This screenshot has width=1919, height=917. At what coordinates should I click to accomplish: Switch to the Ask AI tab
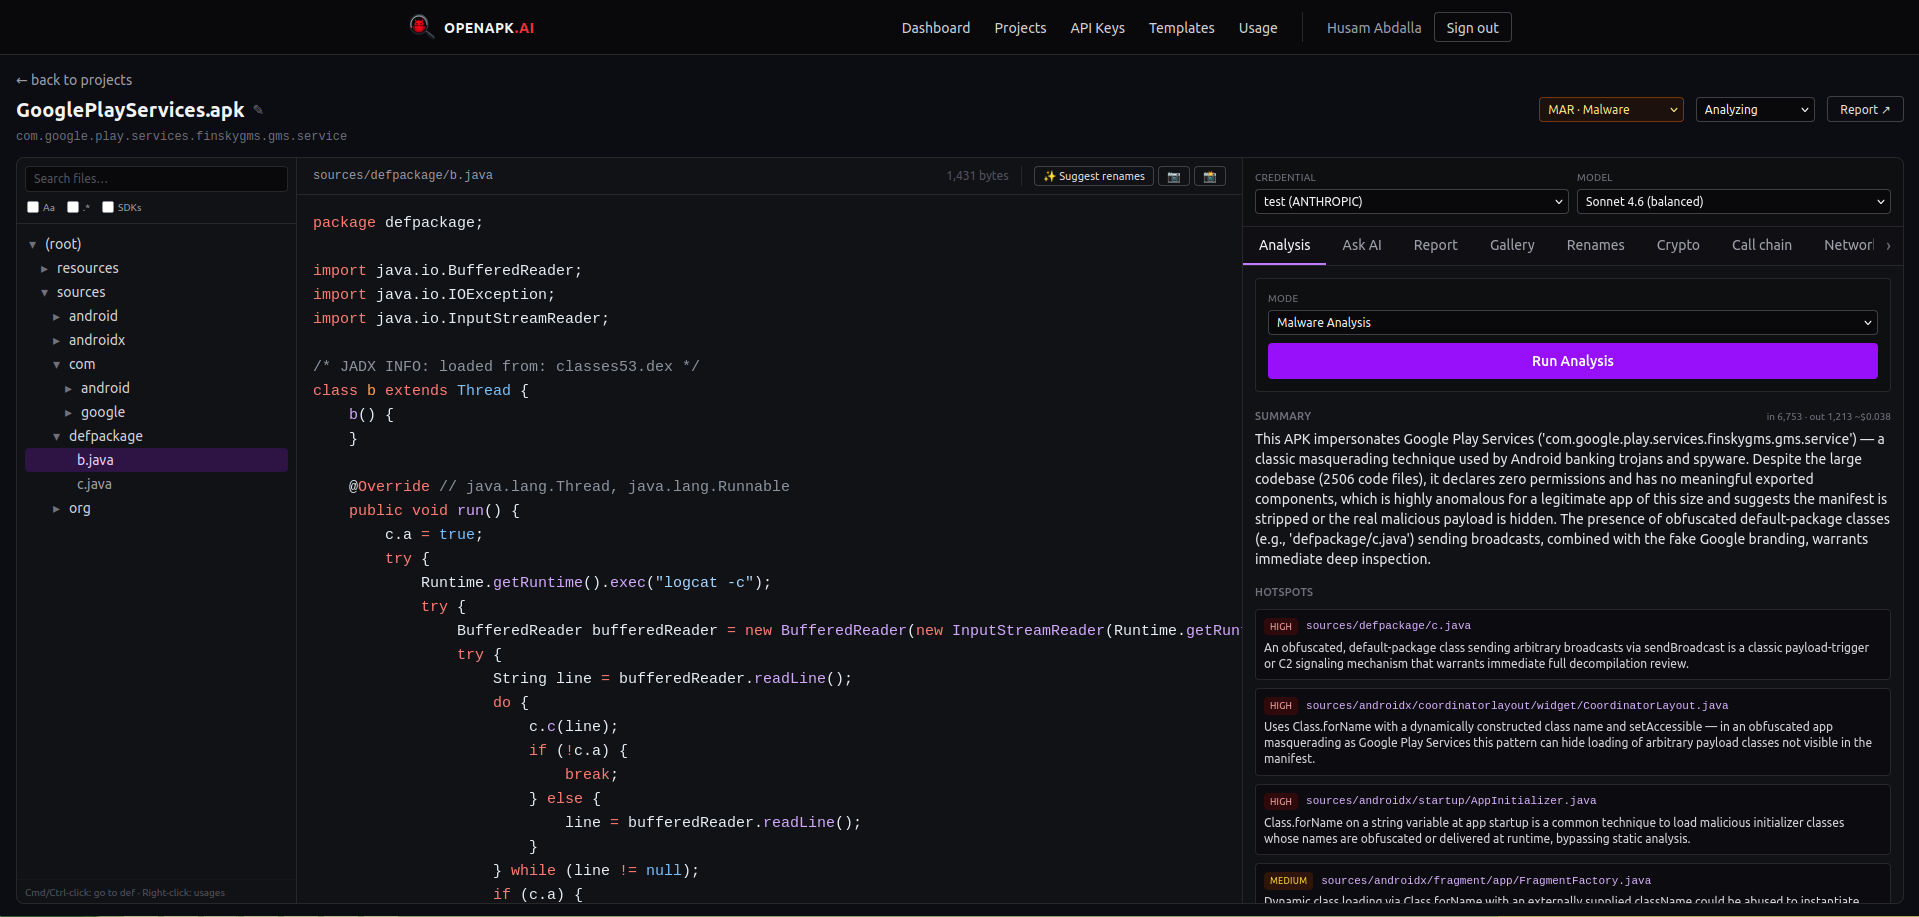(x=1361, y=245)
